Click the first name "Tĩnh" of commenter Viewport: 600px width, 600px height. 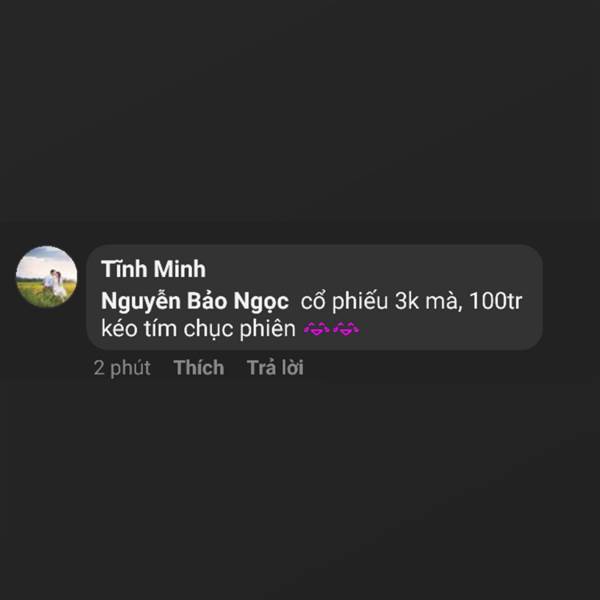click(124, 269)
